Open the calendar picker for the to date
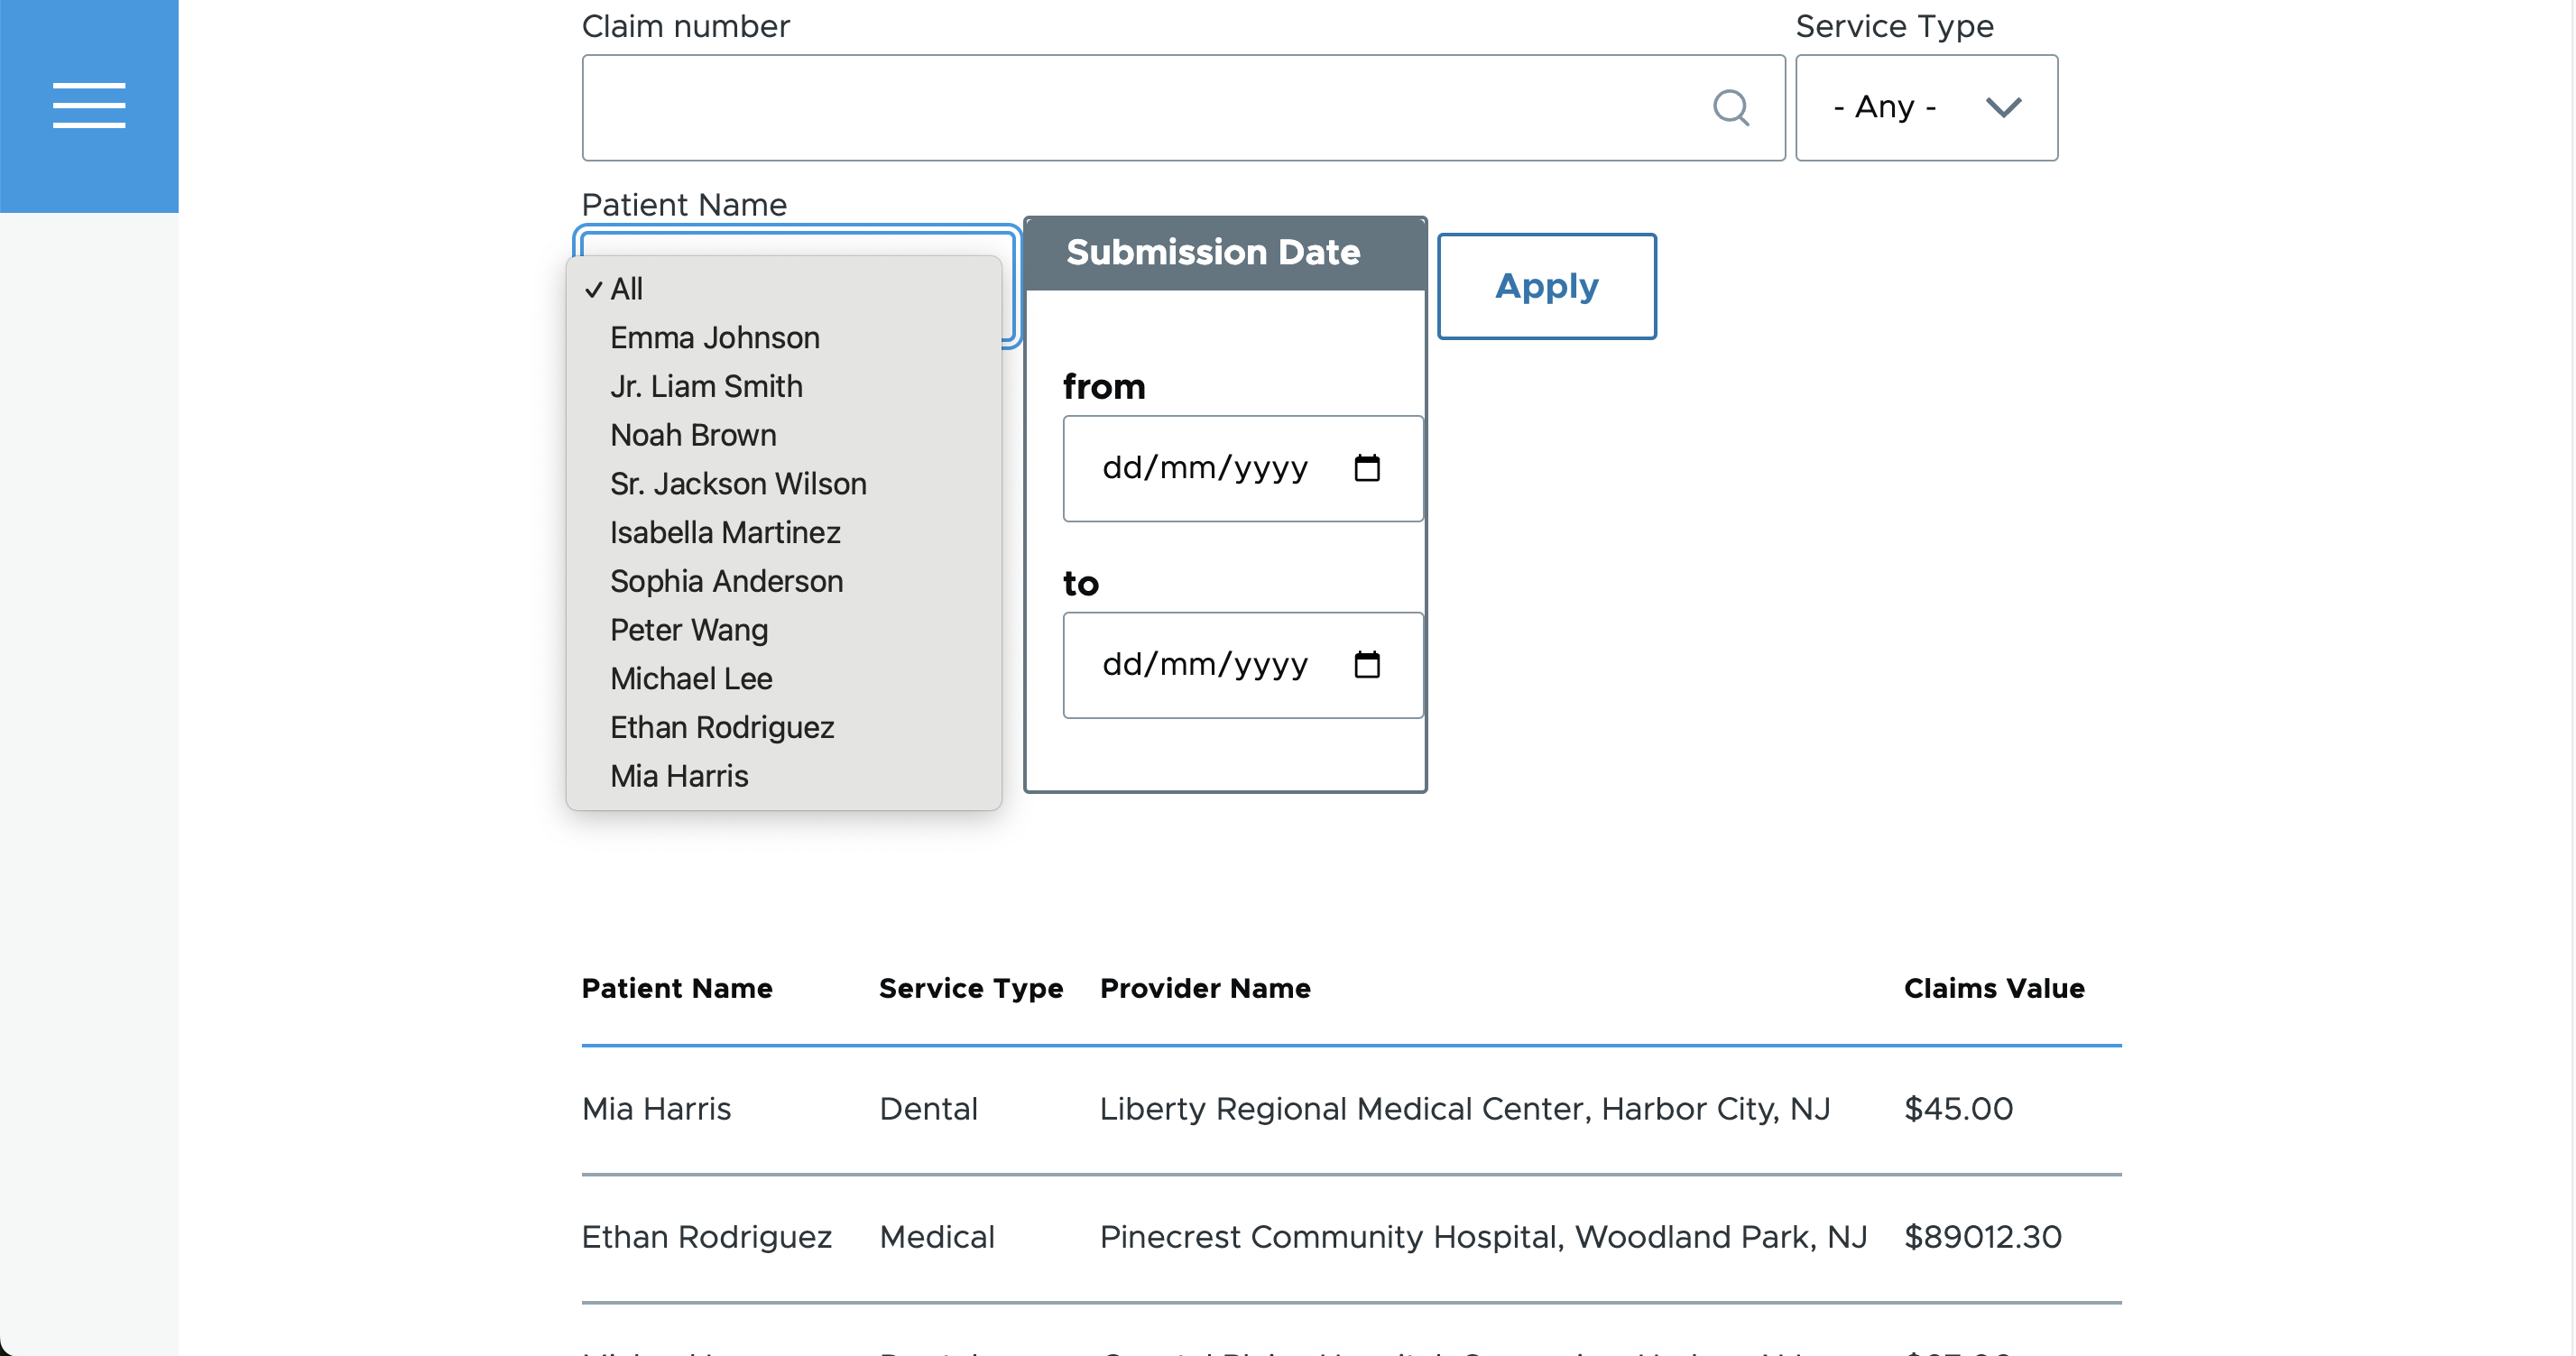The height and width of the screenshot is (1356, 2576). [1366, 665]
